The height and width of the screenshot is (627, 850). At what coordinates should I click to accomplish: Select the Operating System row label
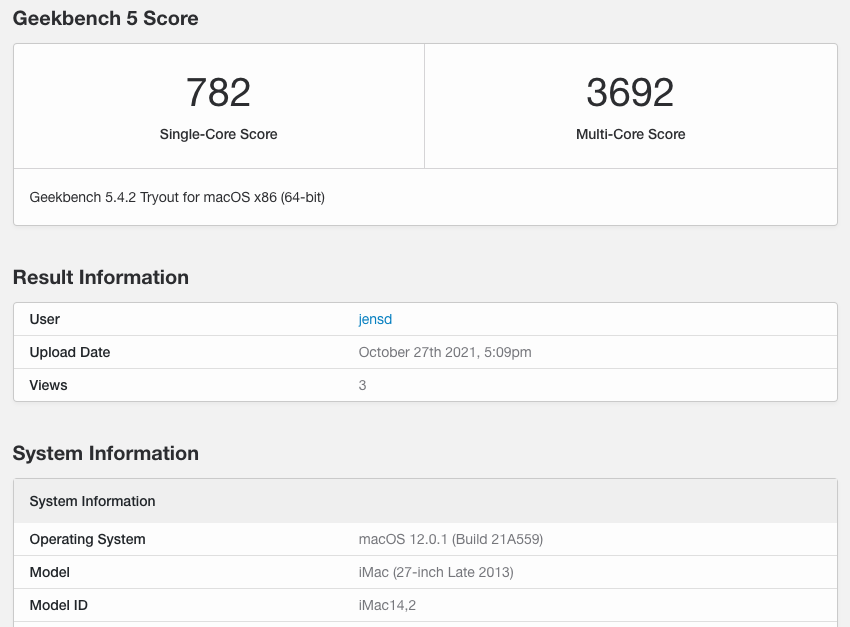tap(87, 540)
